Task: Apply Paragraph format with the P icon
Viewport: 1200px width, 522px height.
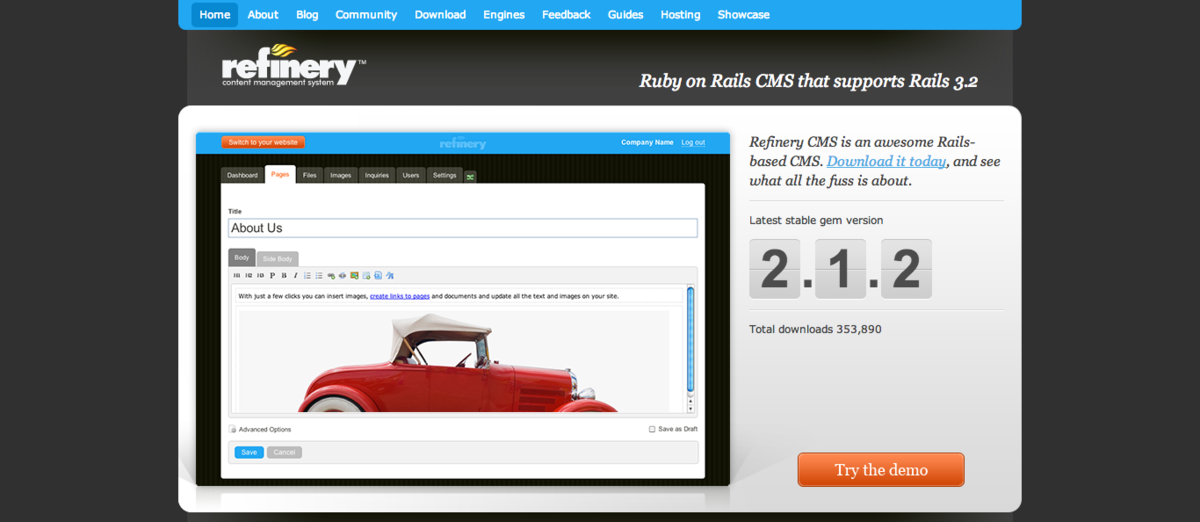Action: click(272, 275)
